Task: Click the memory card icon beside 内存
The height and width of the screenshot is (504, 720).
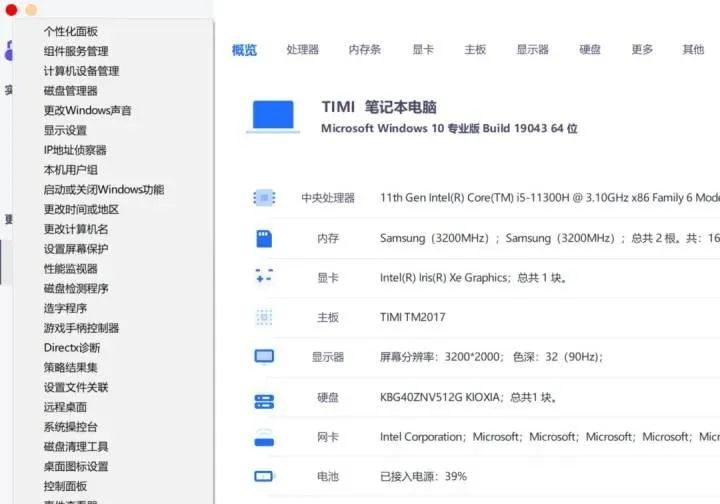Action: pyautogui.click(x=264, y=238)
